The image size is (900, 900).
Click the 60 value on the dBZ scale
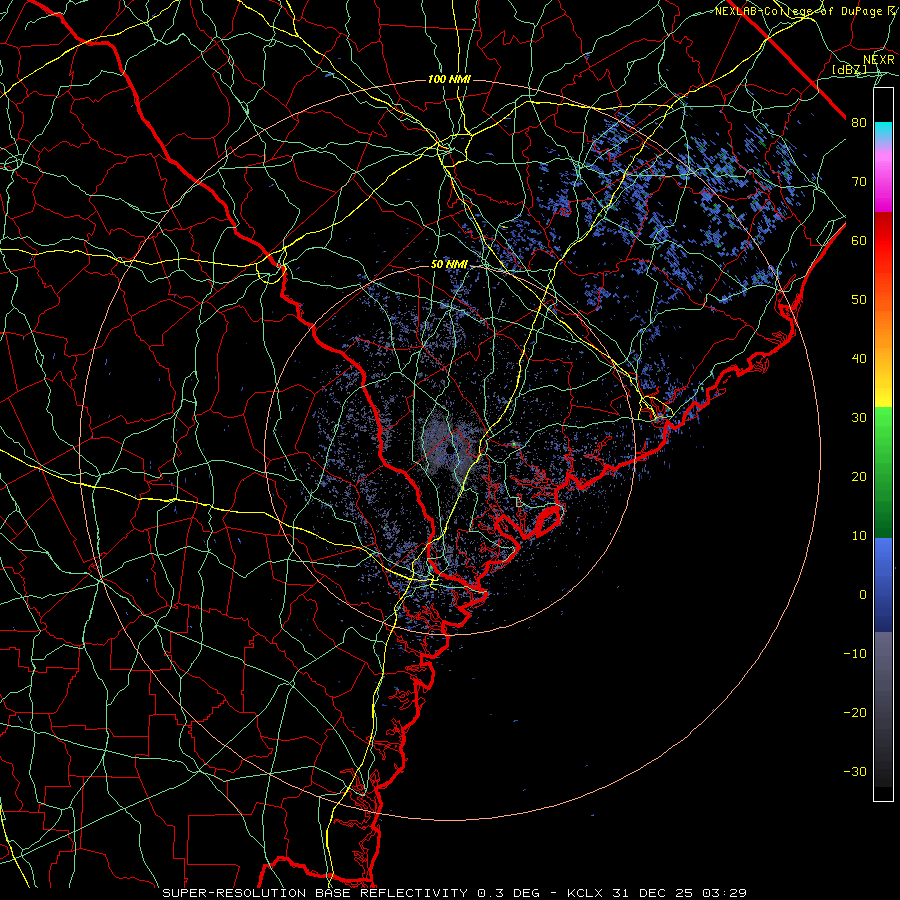(859, 241)
